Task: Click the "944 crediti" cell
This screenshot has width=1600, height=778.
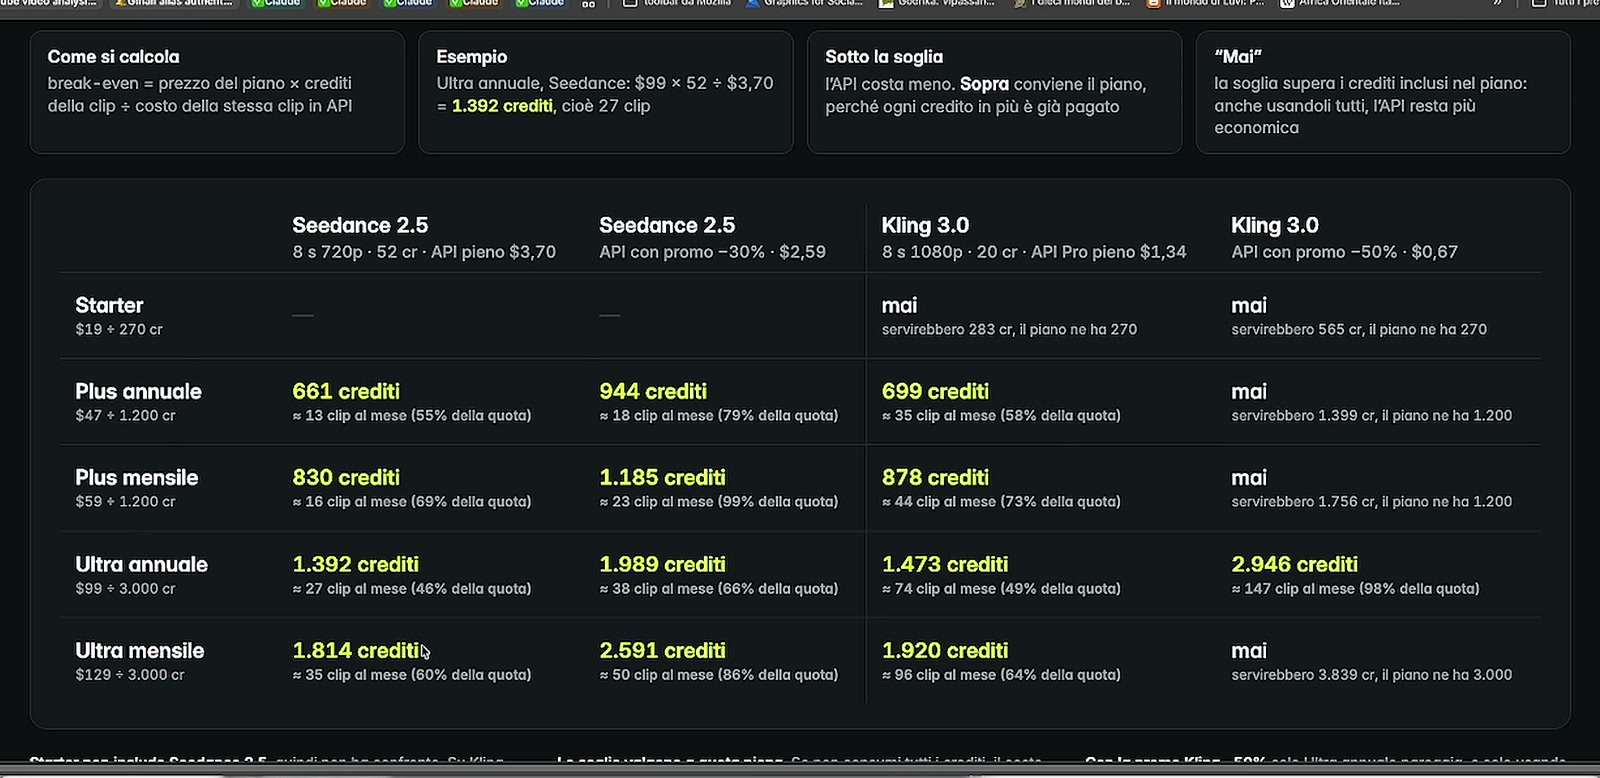Action: tap(653, 391)
